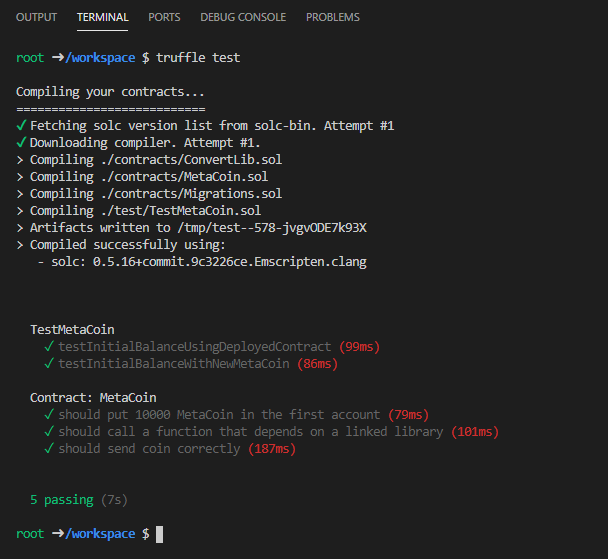Click the ./contracts/Migrations.sol path
This screenshot has width=608, height=559.
click(x=191, y=194)
